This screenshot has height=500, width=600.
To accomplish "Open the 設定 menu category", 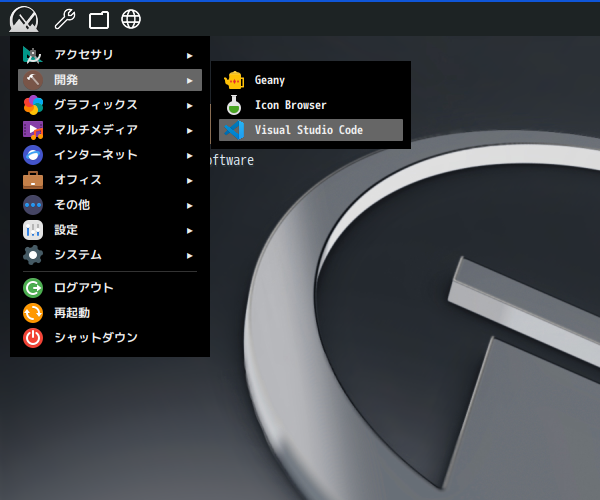I will pyautogui.click(x=66, y=230).
